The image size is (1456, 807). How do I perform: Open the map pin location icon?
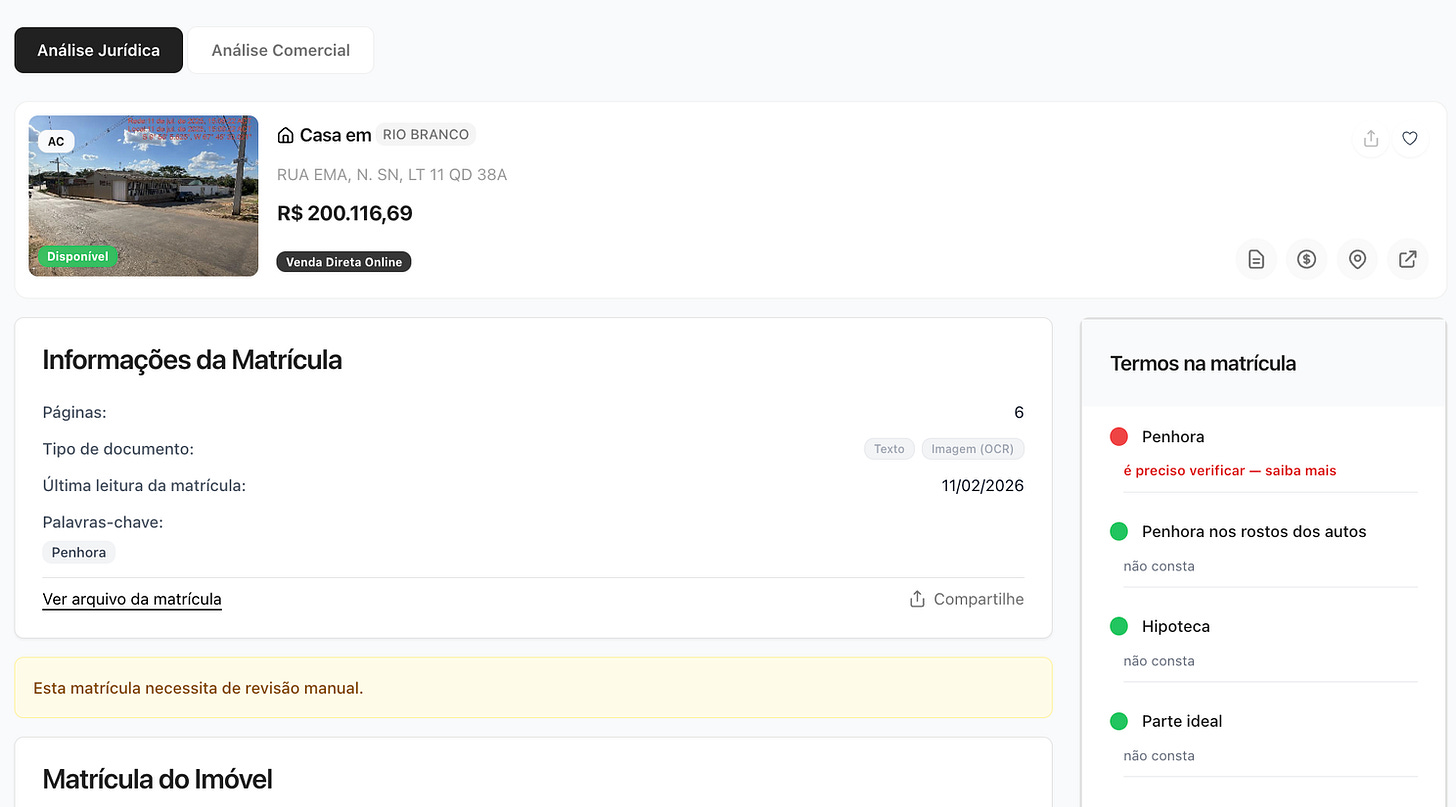(x=1357, y=259)
